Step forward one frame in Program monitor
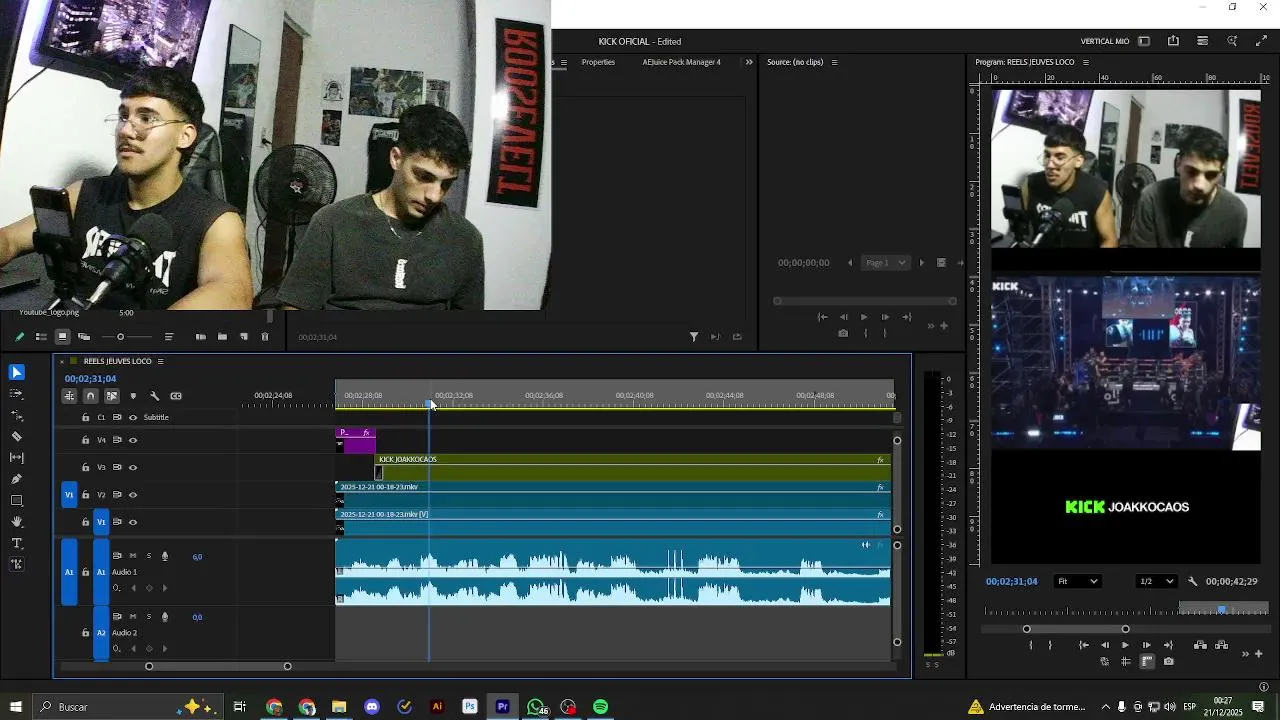The width and height of the screenshot is (1280, 720). 1147,645
